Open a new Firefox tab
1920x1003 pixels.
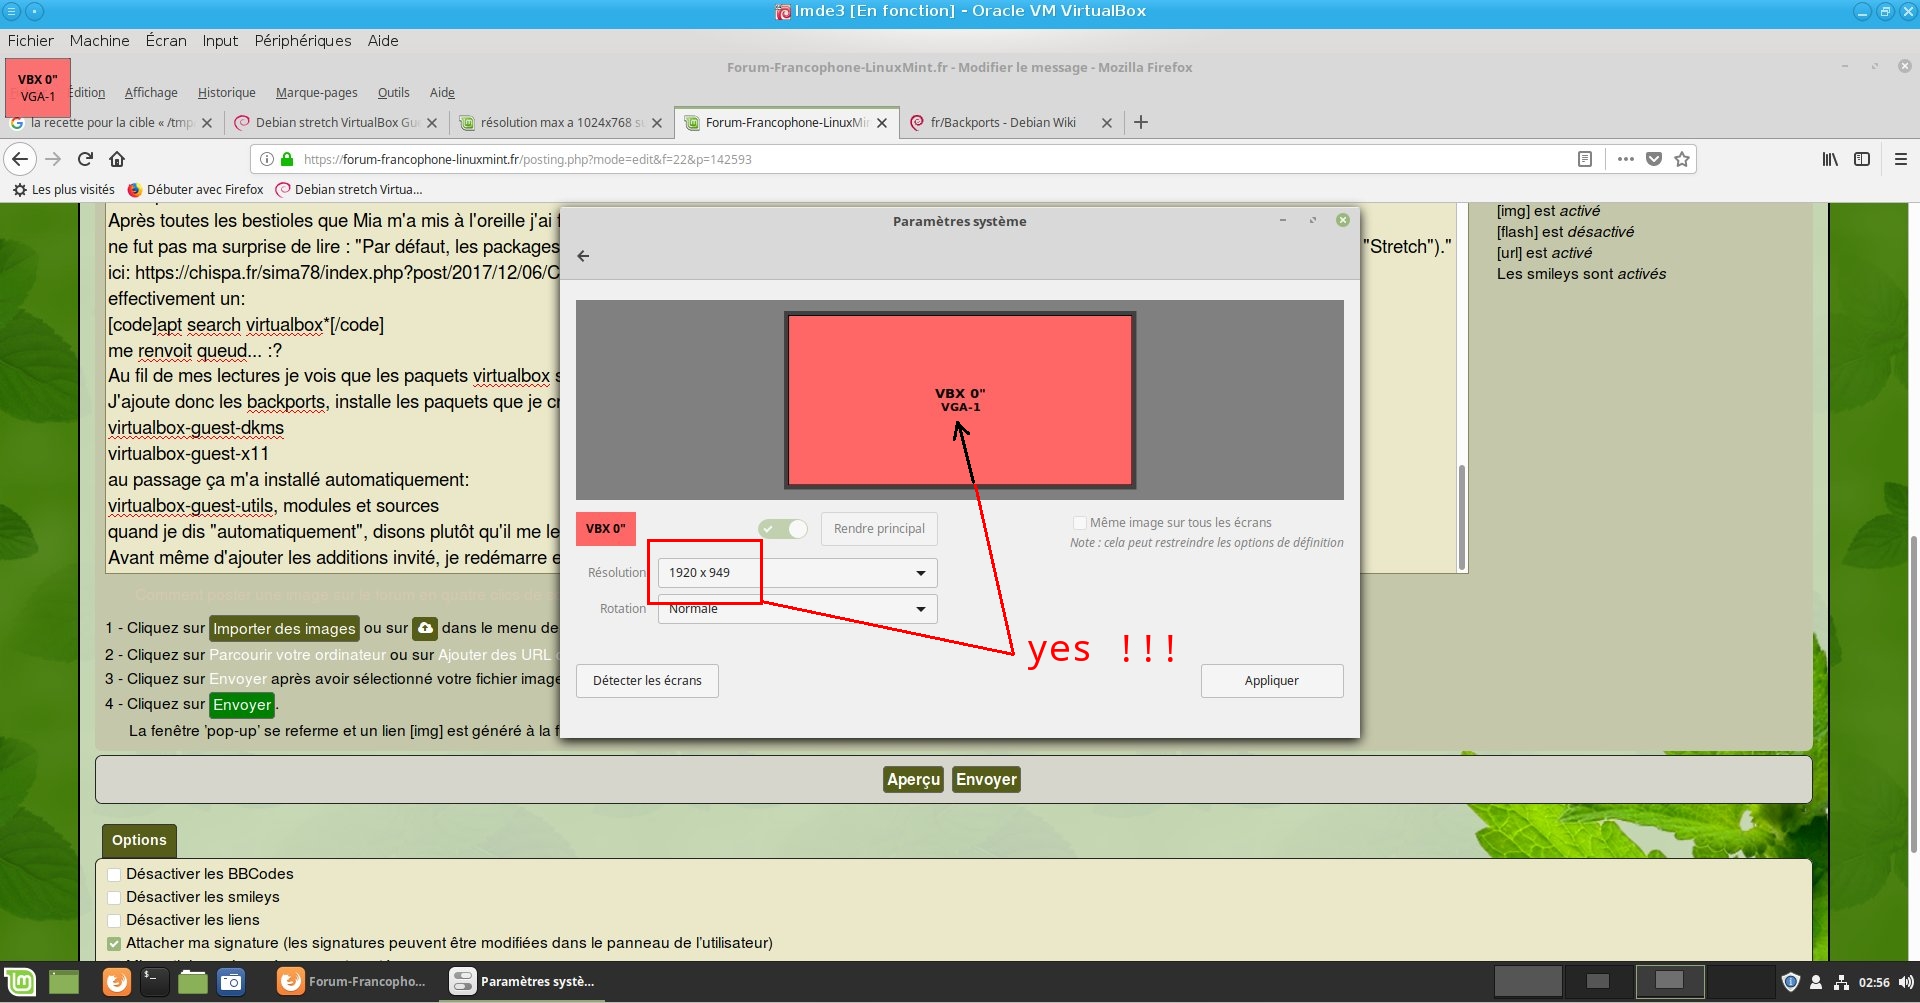click(1141, 122)
